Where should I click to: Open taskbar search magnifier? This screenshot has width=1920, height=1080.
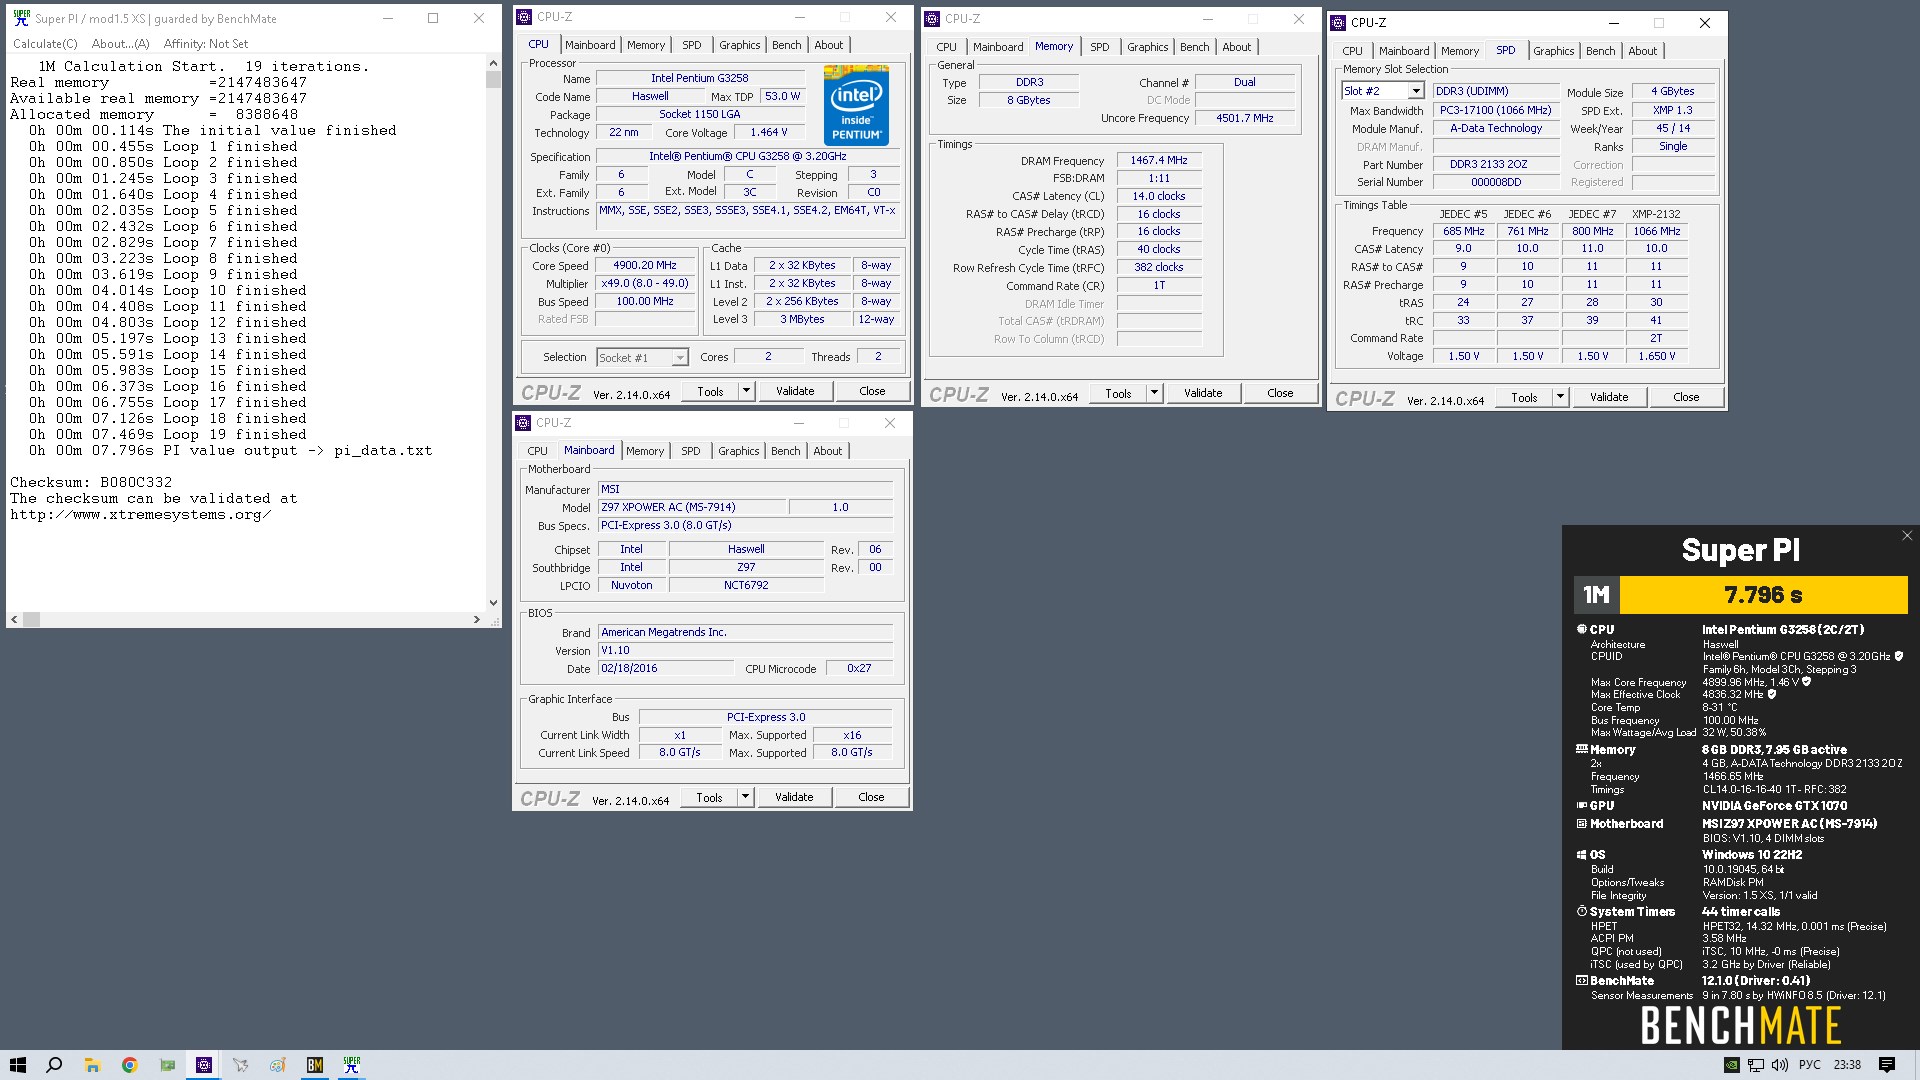54,1065
